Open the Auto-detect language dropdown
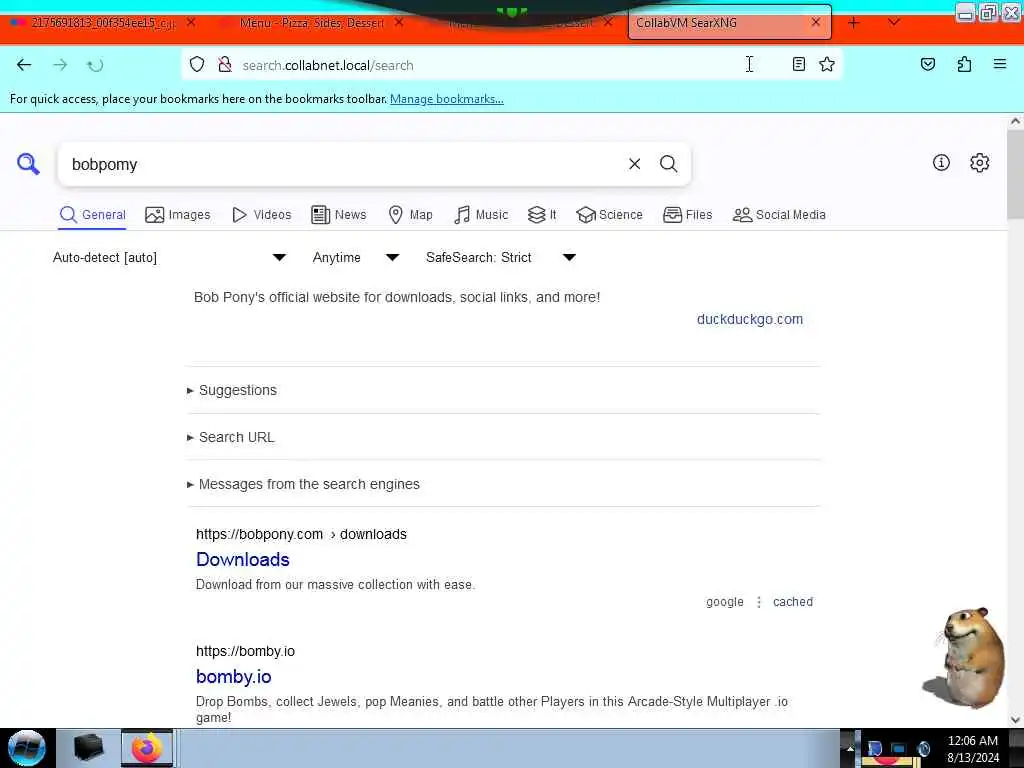The width and height of the screenshot is (1024, 768). click(169, 257)
